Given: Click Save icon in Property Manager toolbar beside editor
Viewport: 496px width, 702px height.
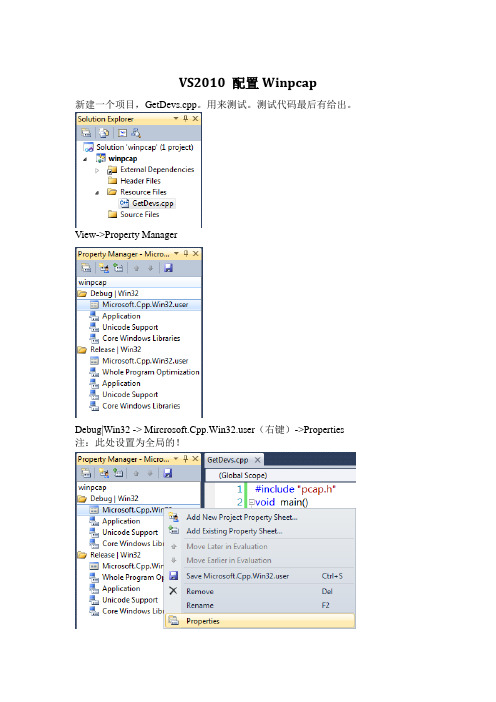Looking at the screenshot, I should [x=168, y=473].
